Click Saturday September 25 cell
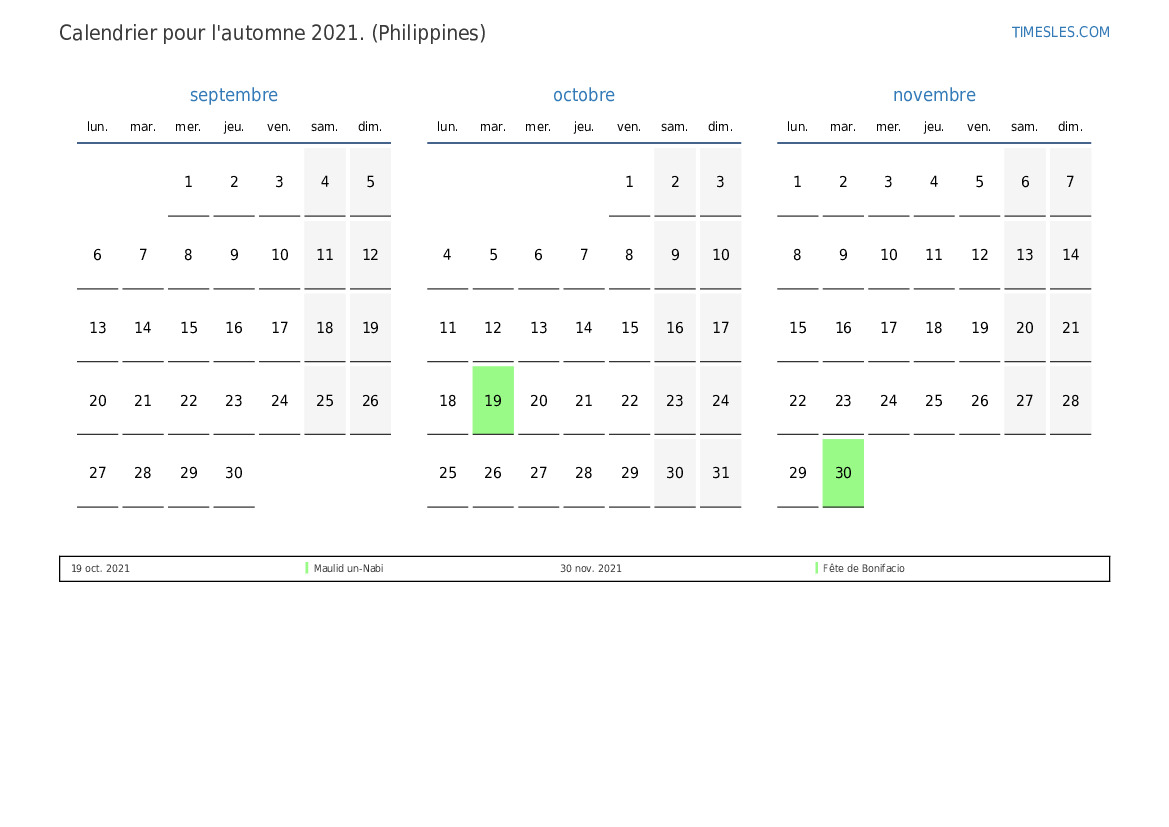 click(x=325, y=400)
